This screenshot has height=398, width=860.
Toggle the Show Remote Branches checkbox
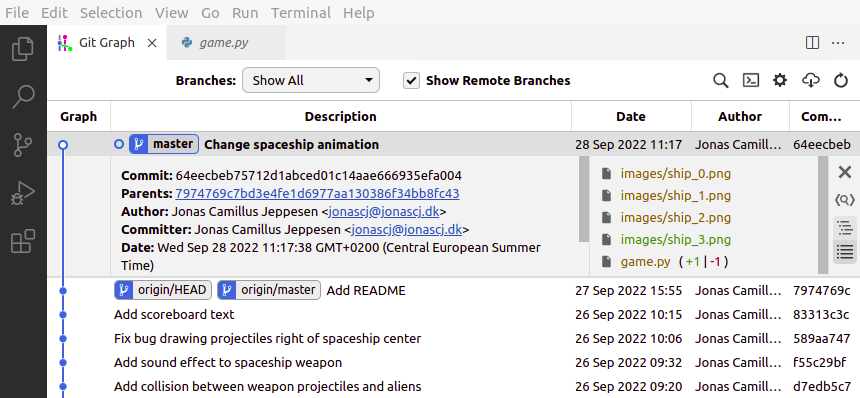[411, 81]
